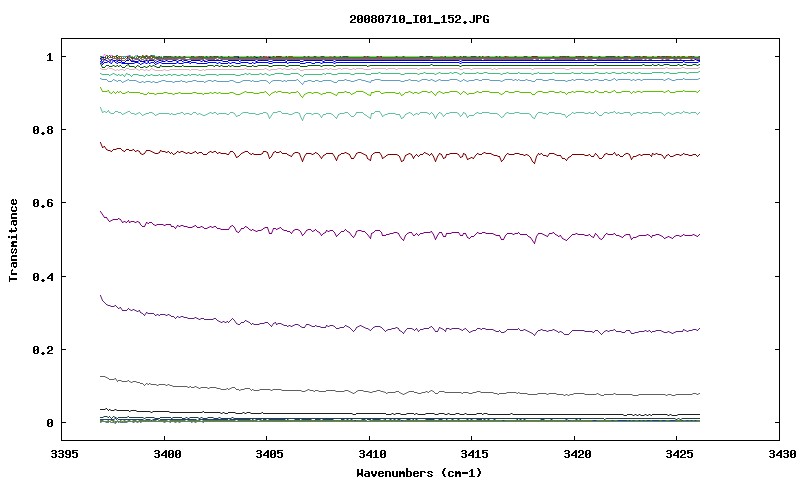This screenshot has width=800, height=480.
Task: Click the x-axis tick label 3405
Action: click(x=269, y=454)
